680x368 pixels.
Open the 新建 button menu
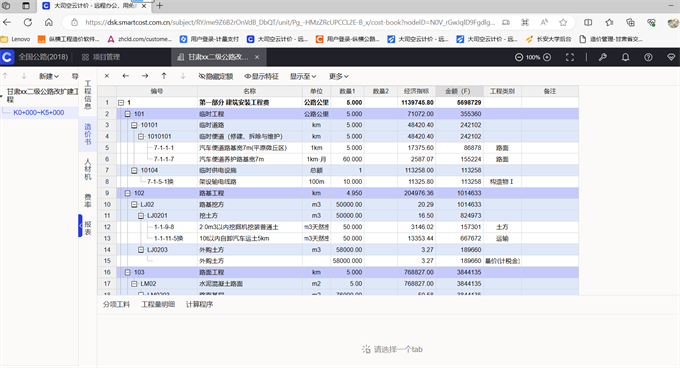pos(49,76)
